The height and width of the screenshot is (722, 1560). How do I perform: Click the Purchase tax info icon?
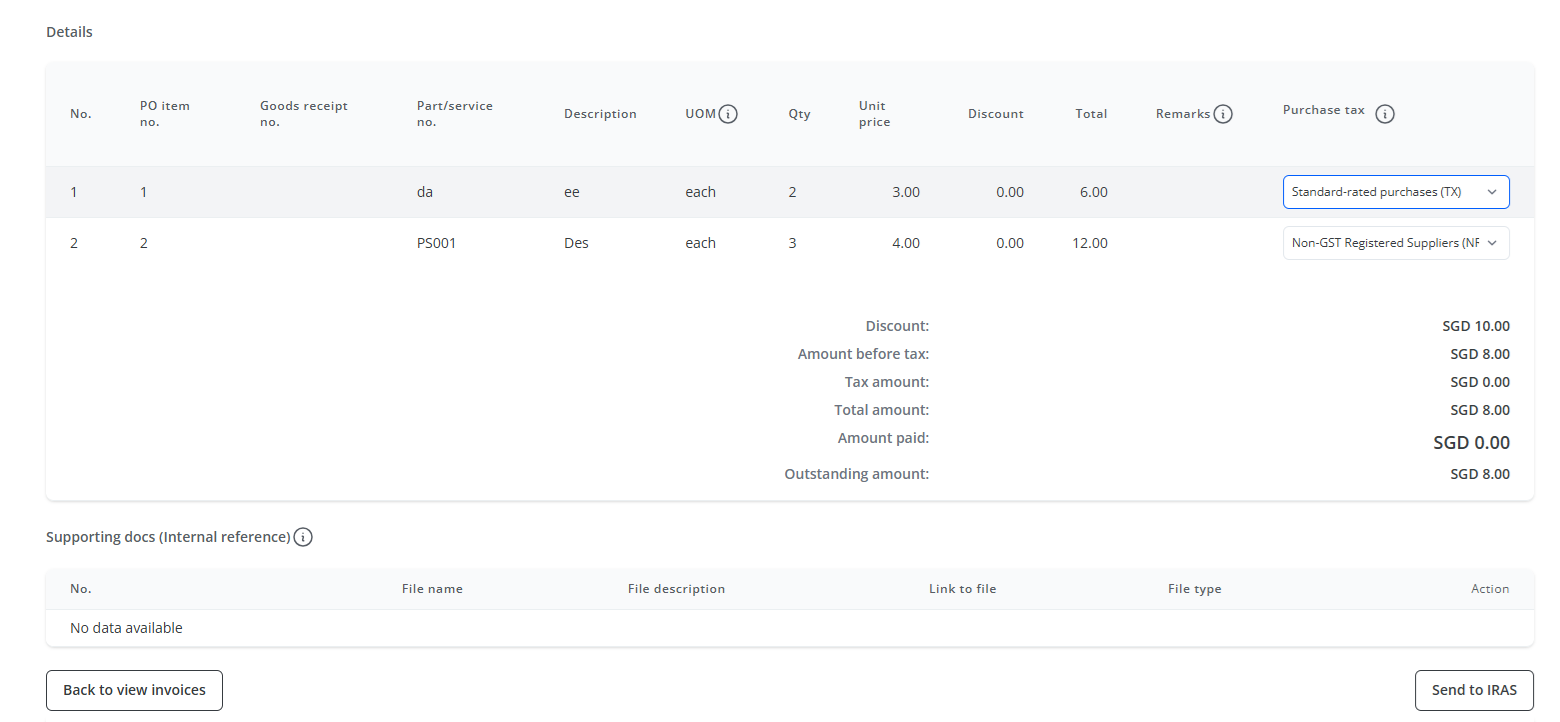click(x=1384, y=114)
